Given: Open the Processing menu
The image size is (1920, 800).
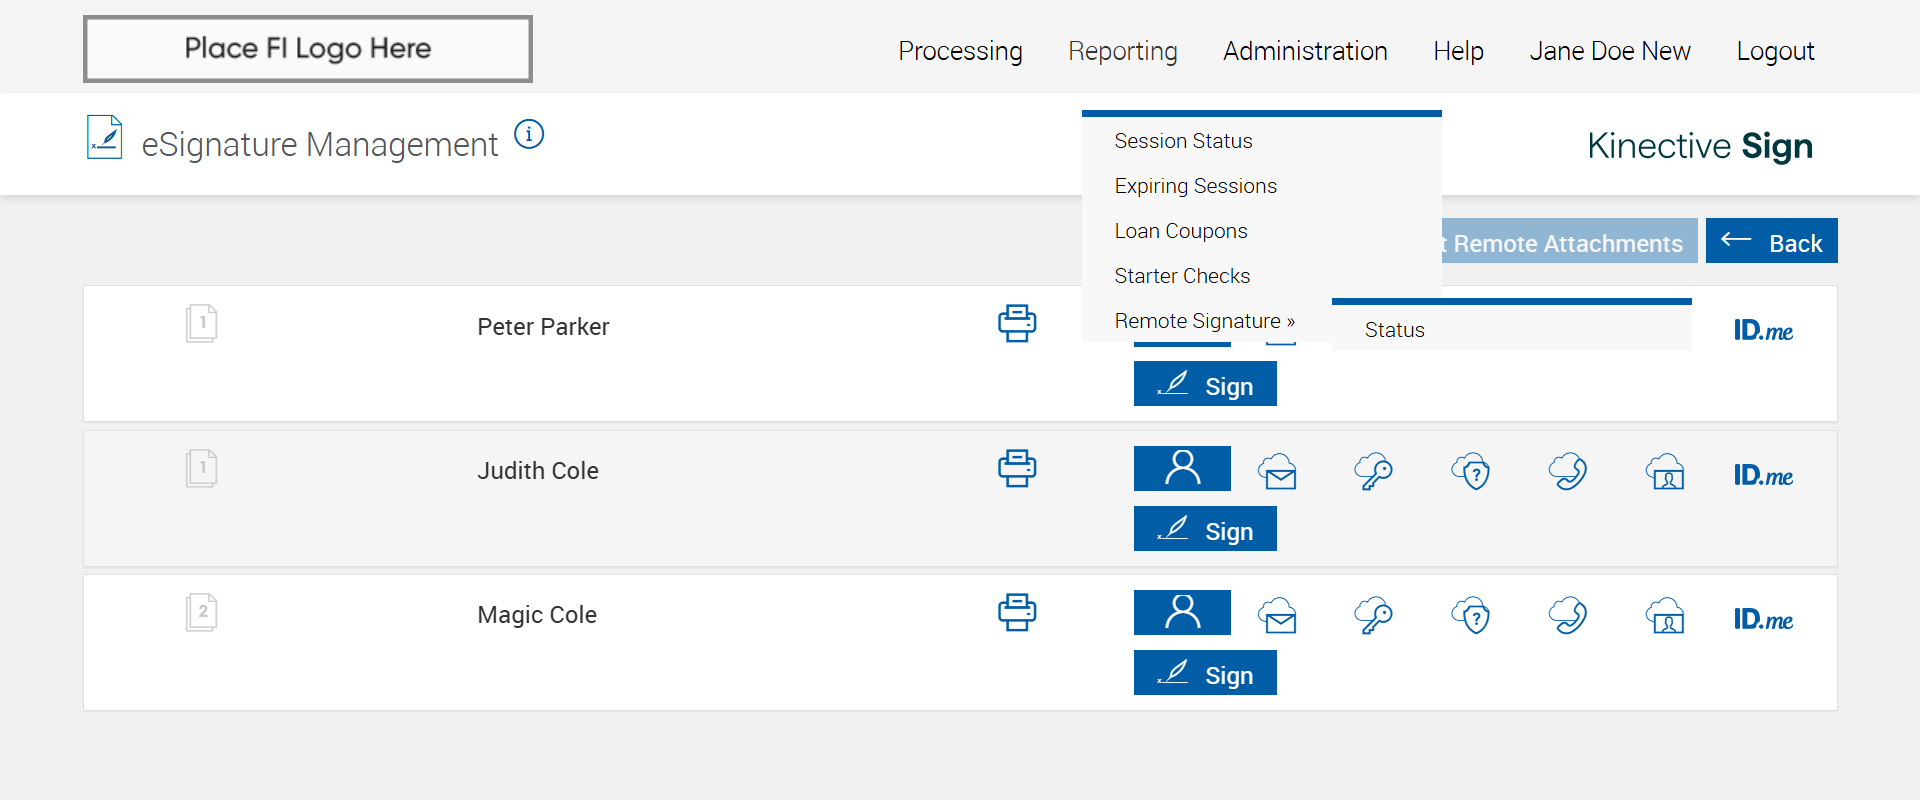Looking at the screenshot, I should (960, 51).
